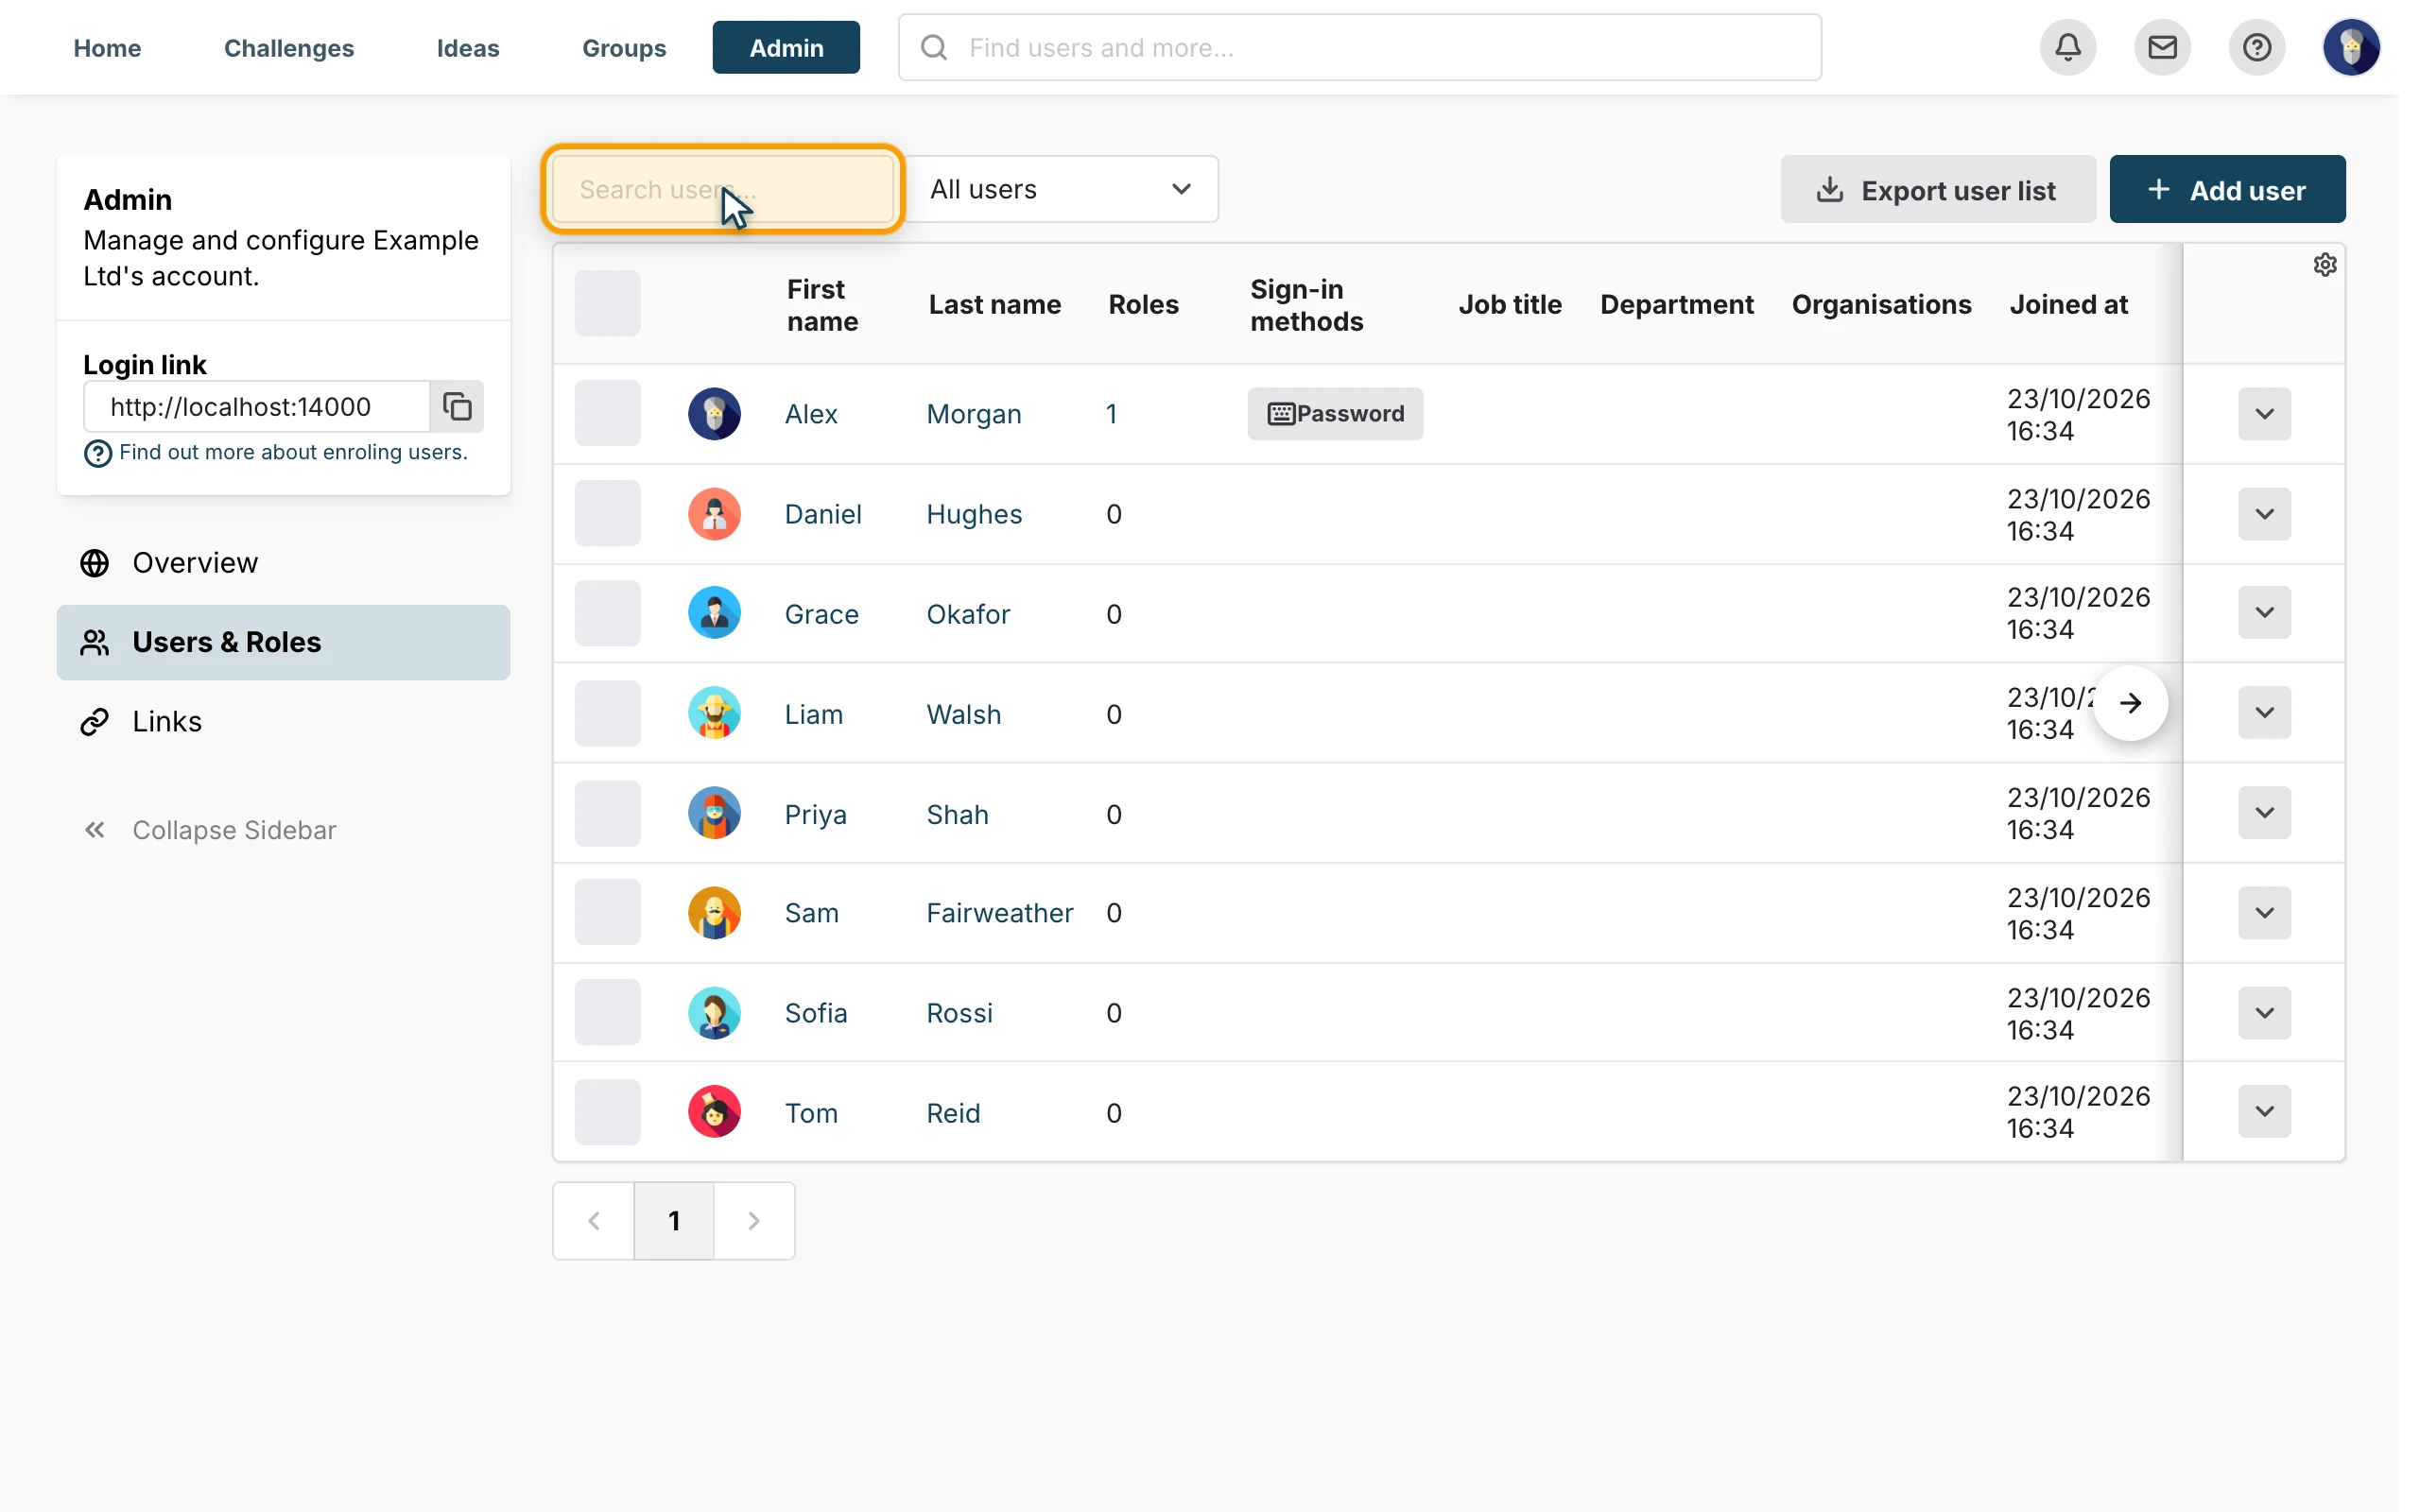
Task: Click Liam Walsh's avatar
Action: [x=714, y=713]
